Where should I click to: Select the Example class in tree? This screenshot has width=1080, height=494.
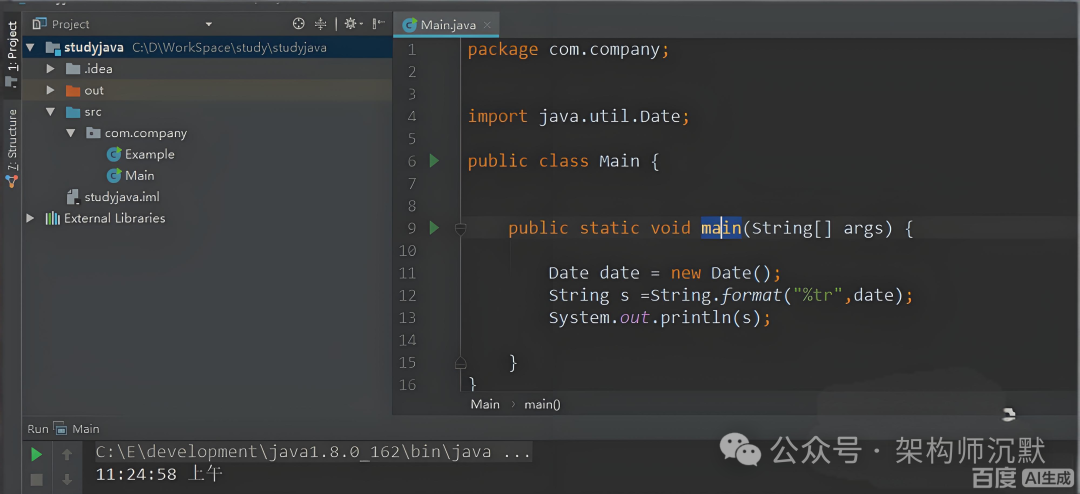(149, 154)
